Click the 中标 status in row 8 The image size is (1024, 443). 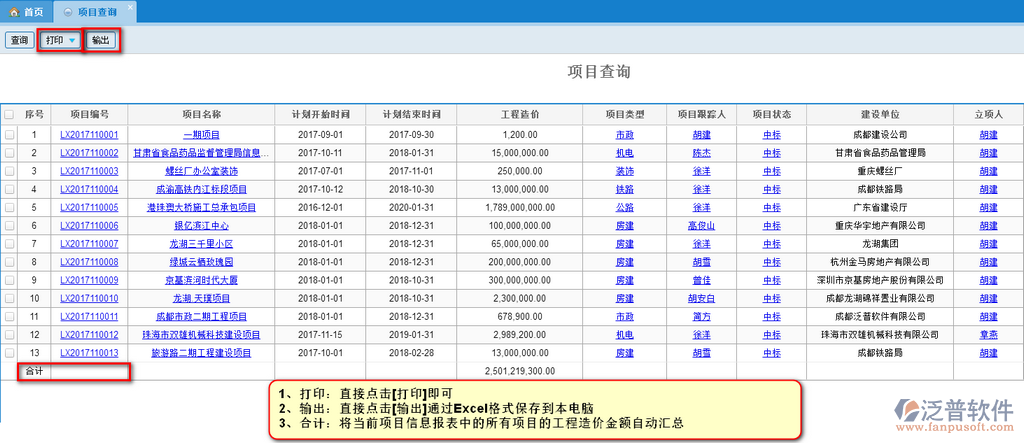772,262
